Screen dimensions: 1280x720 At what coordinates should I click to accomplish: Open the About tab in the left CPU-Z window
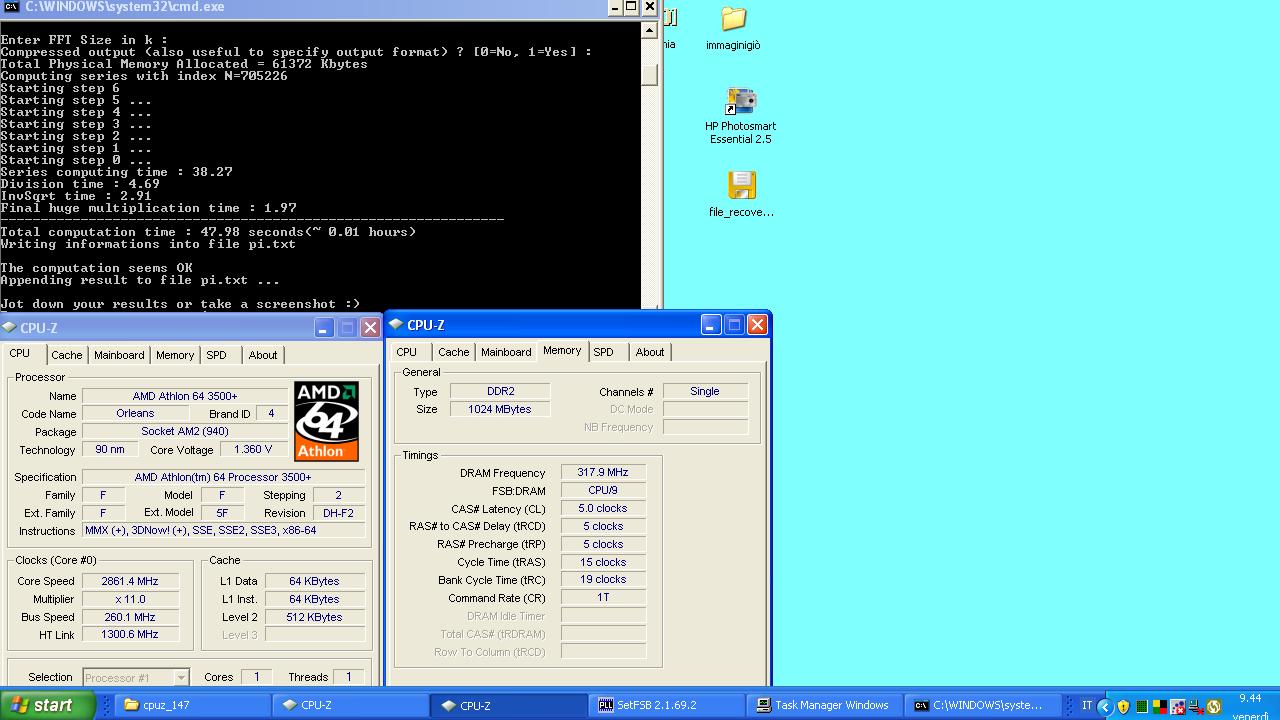pos(263,355)
